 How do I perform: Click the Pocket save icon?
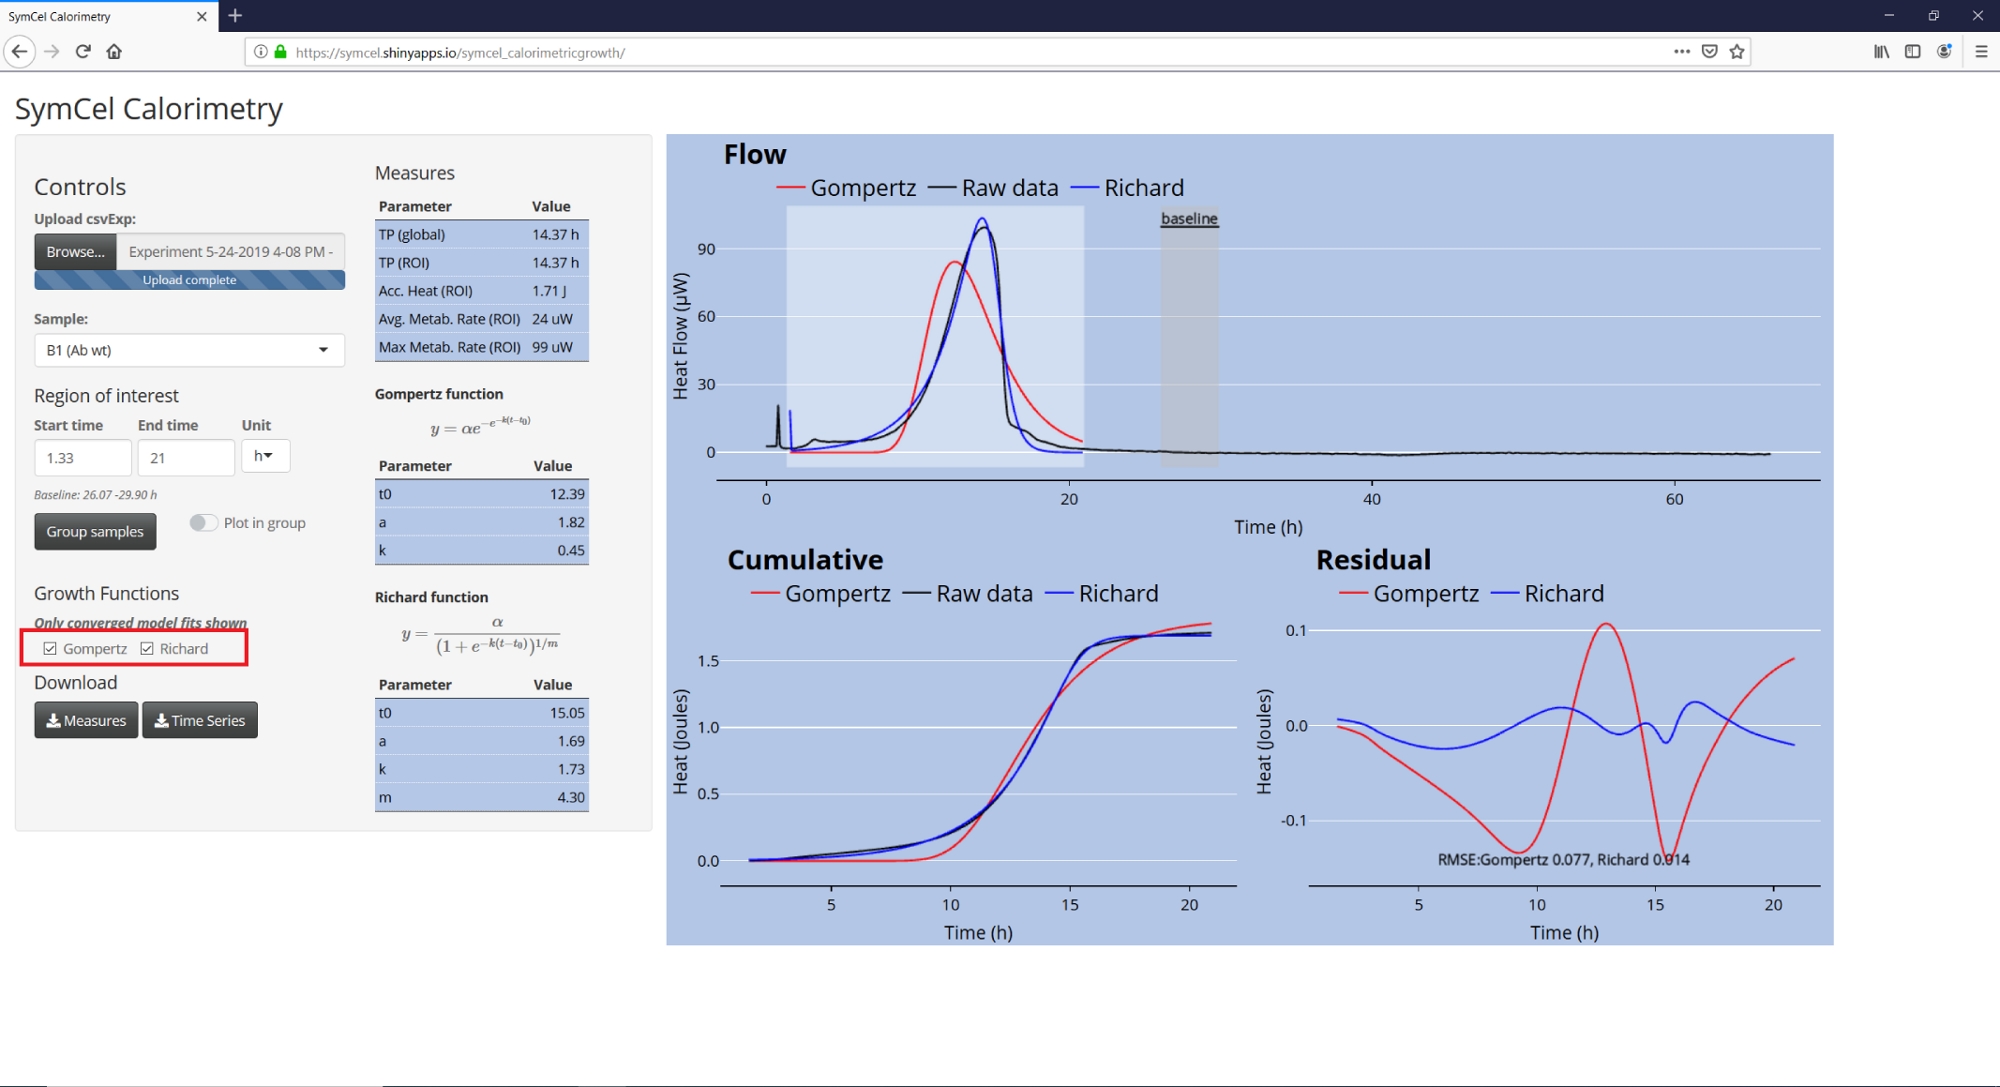[1709, 52]
